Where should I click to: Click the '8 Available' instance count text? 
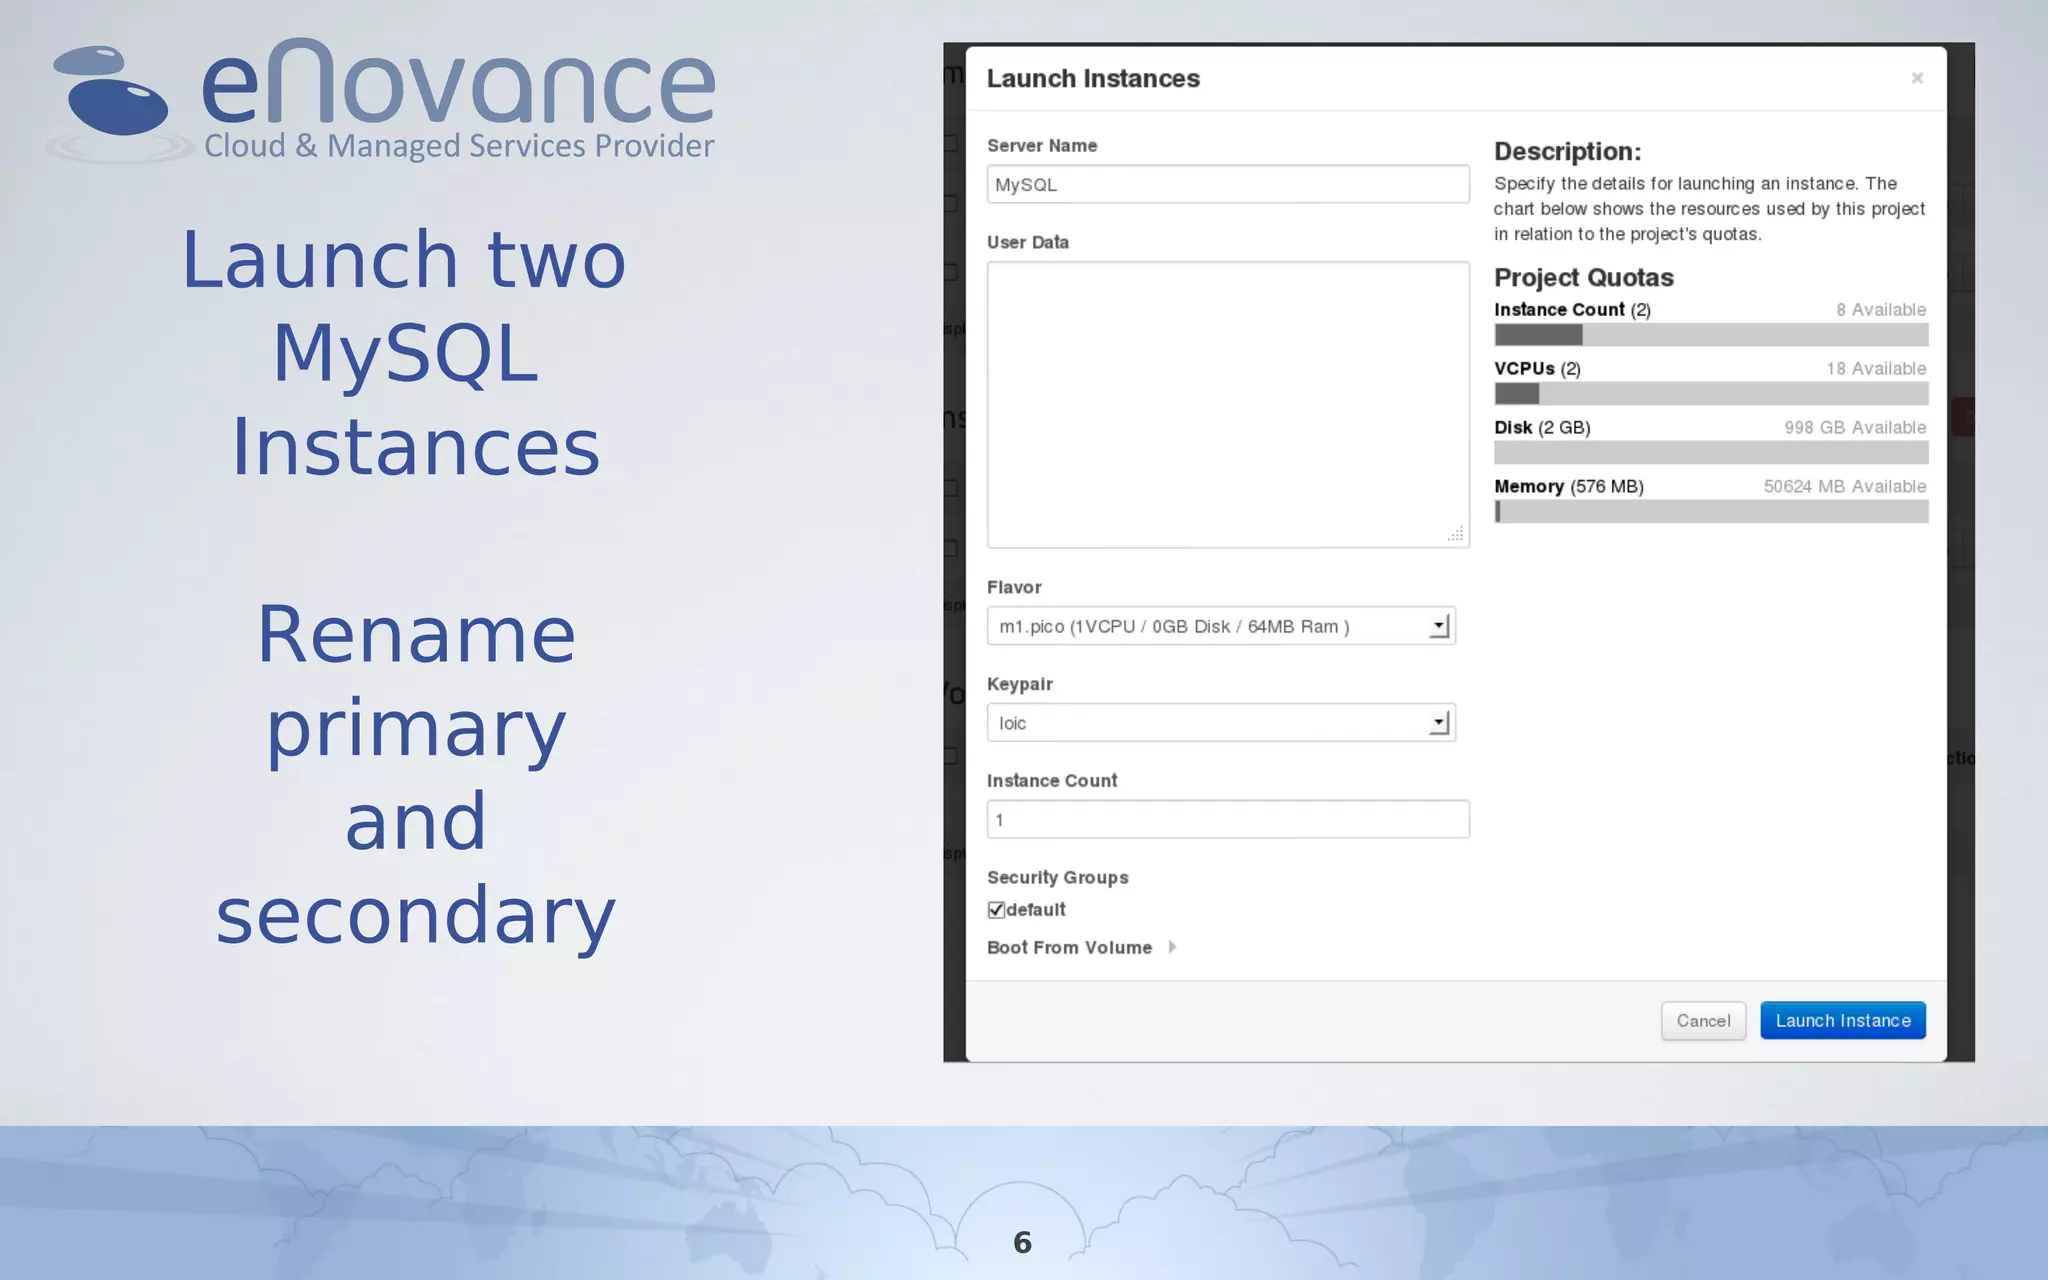1881,310
